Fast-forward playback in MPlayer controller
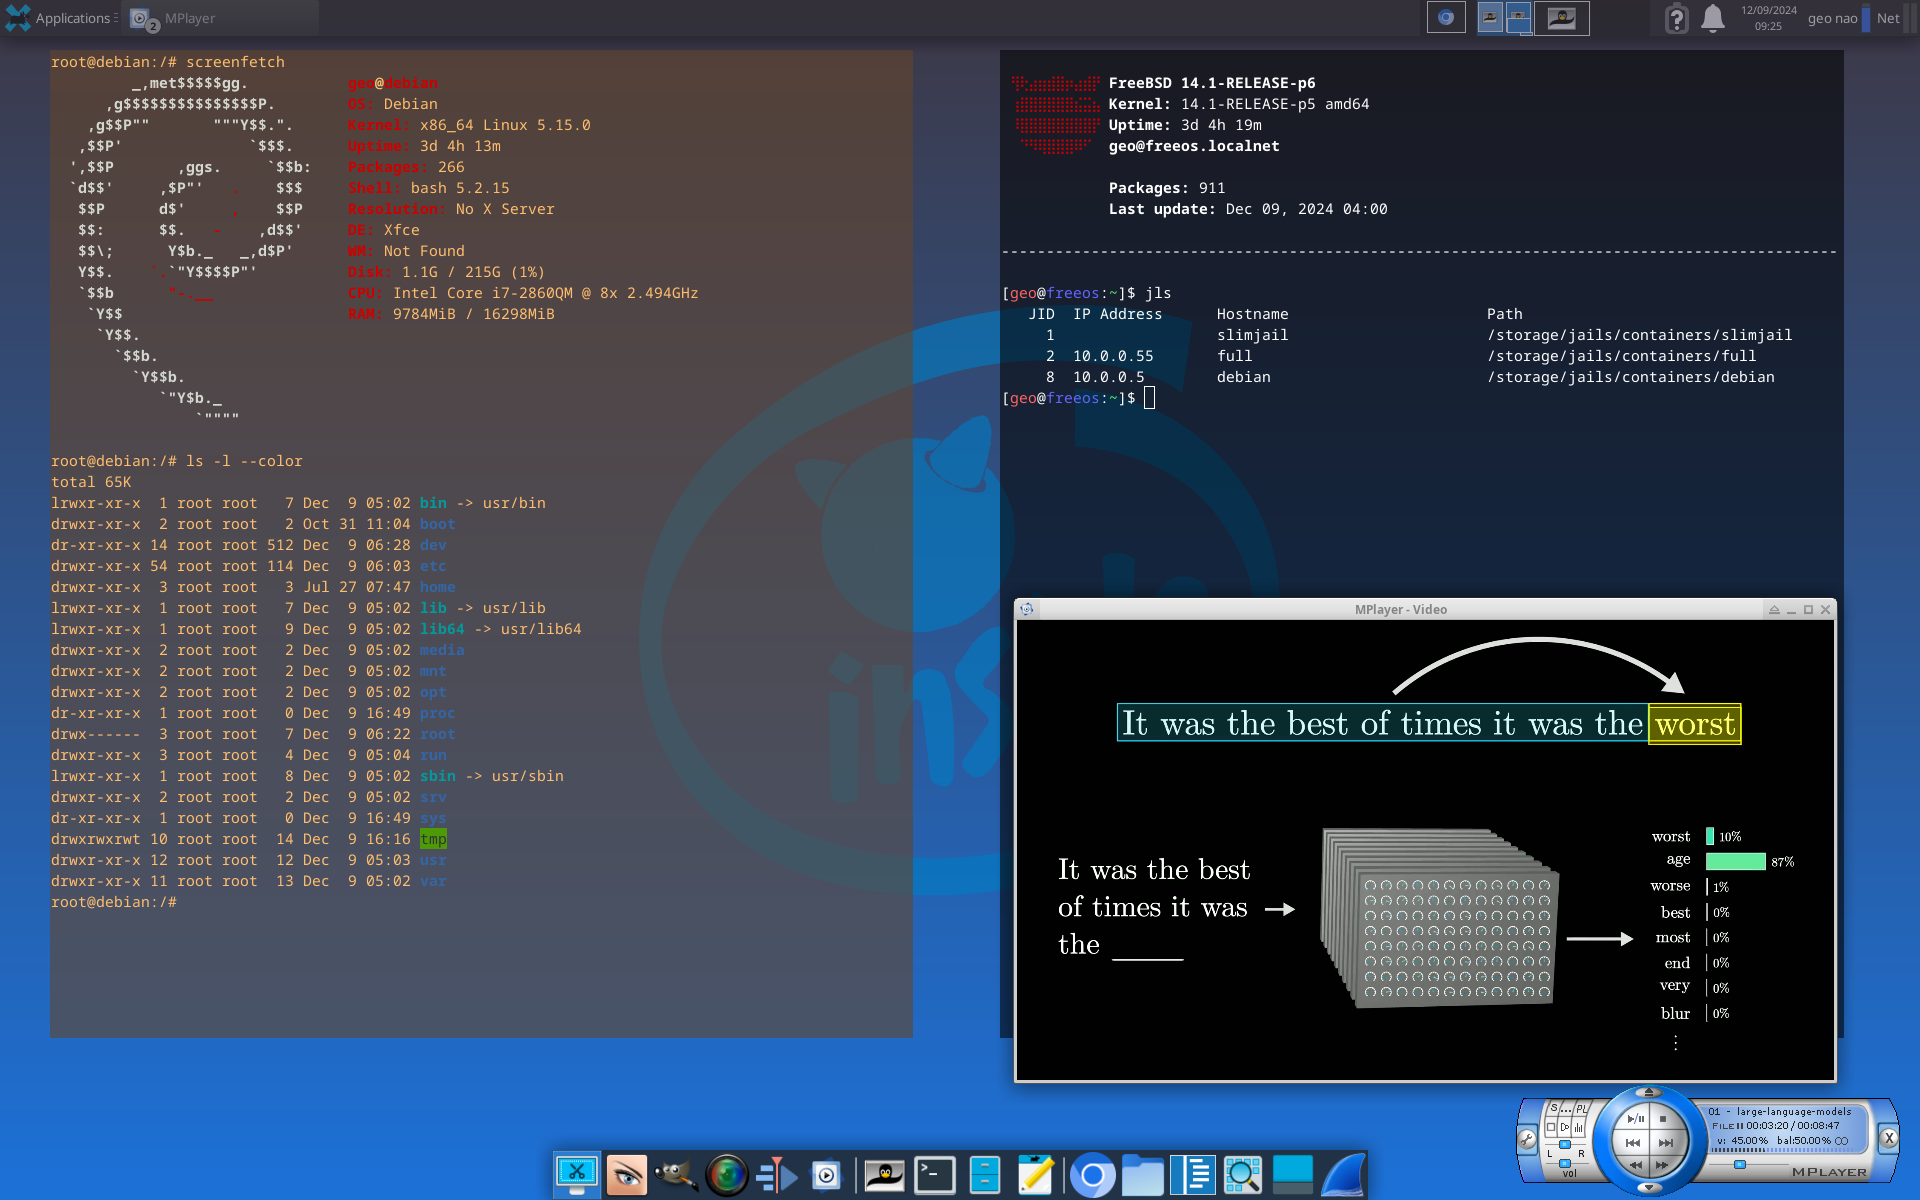Viewport: 1920px width, 1200px height. (x=1662, y=1165)
